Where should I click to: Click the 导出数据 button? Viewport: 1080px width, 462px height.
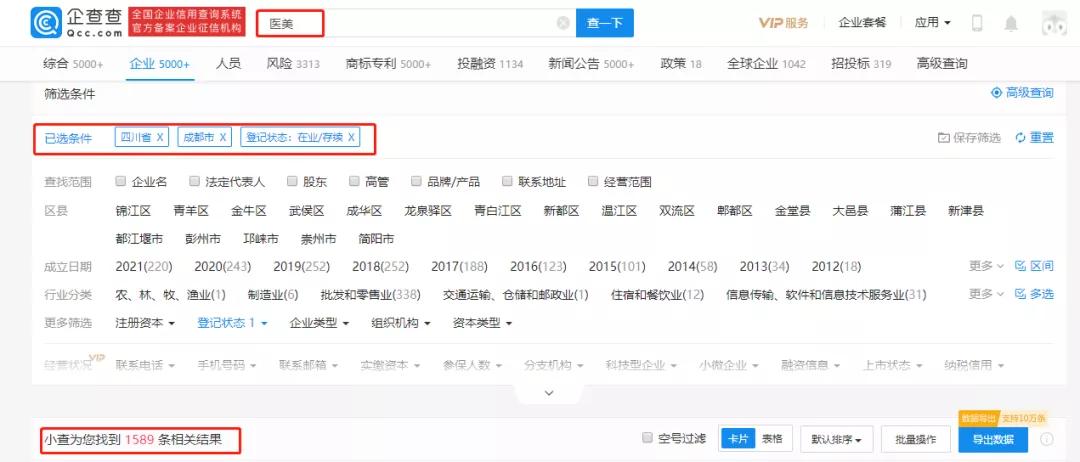tap(993, 439)
